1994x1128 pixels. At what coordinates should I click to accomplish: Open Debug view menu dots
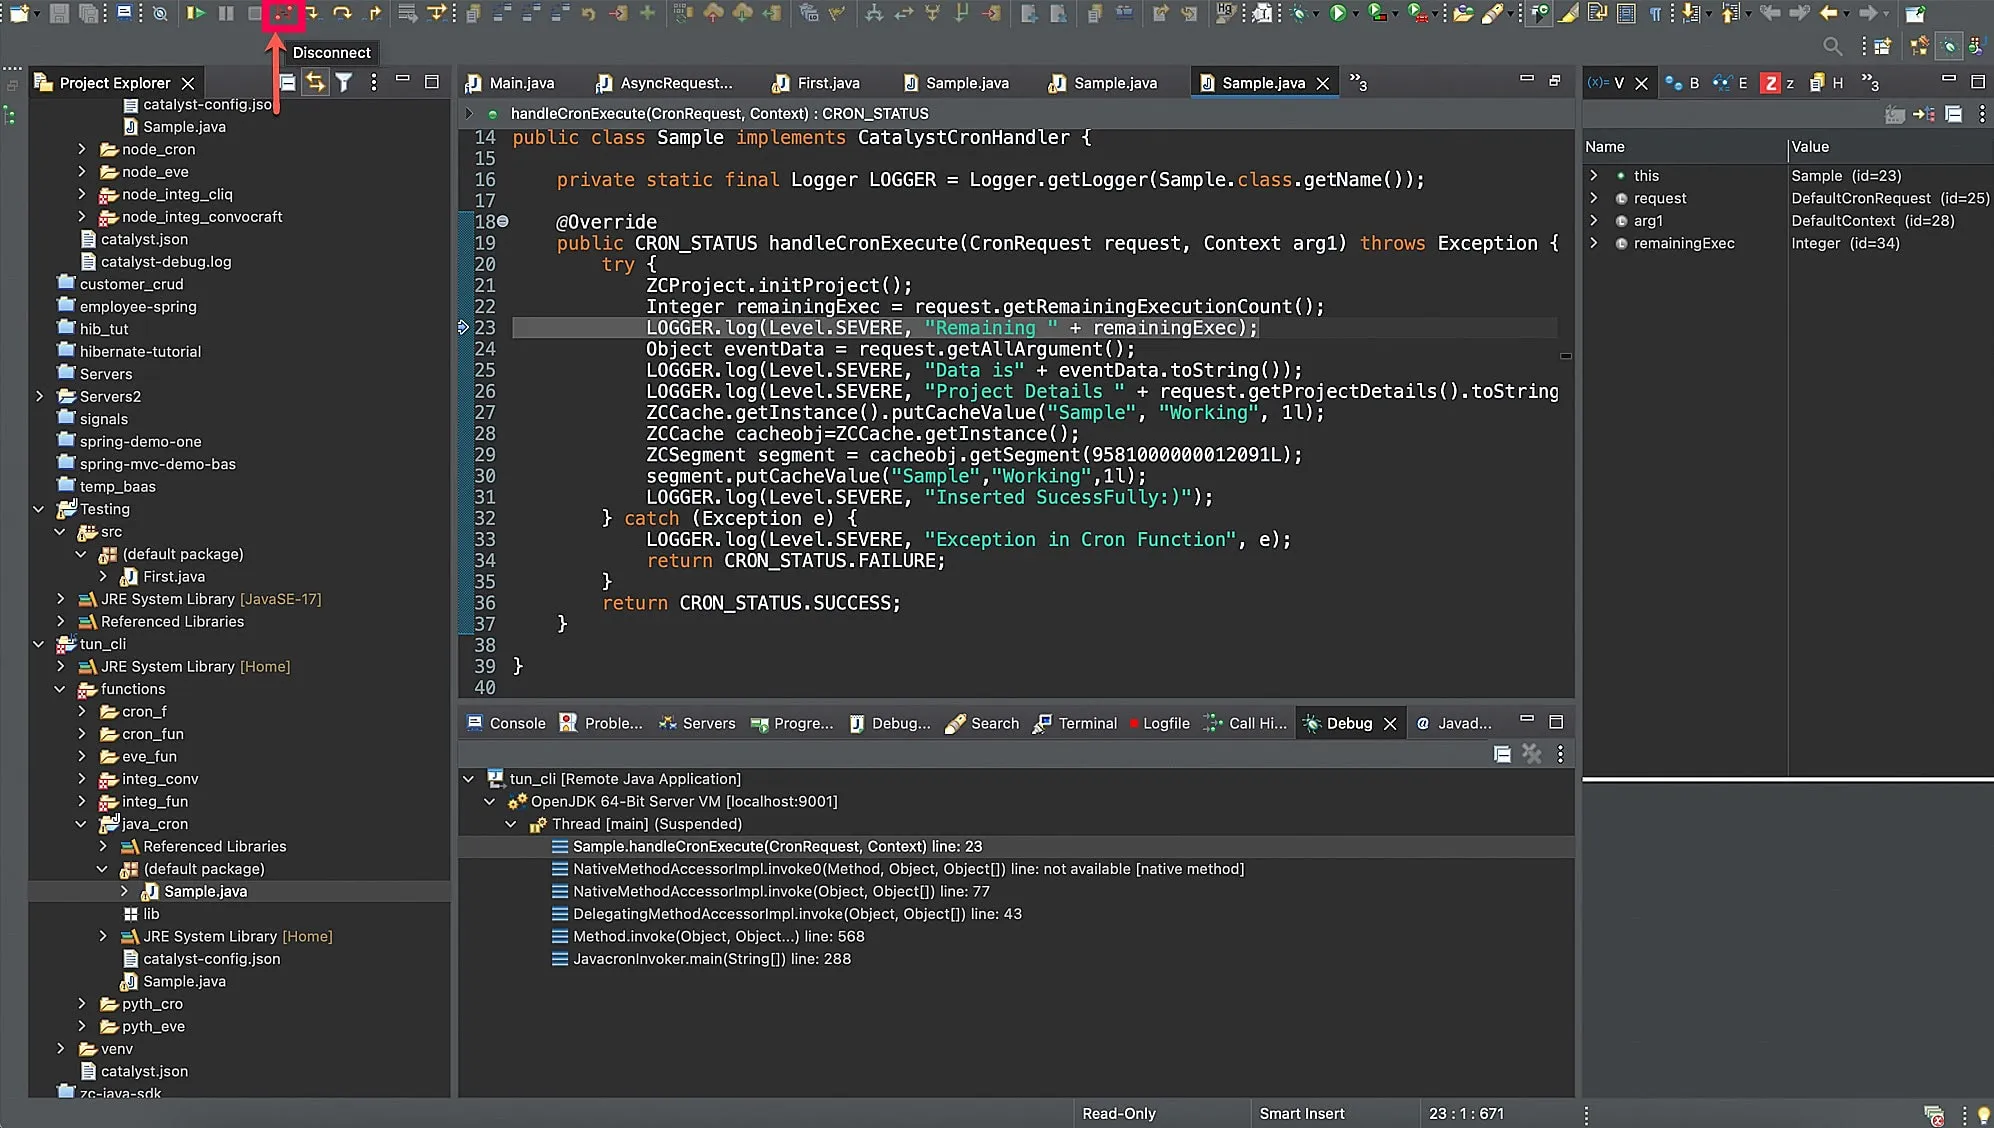click(1560, 753)
